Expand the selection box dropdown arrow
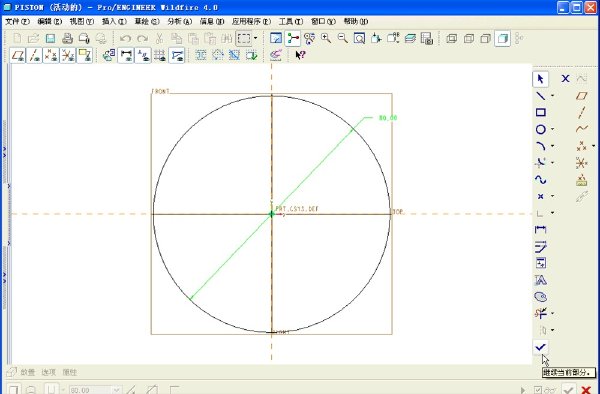The width and height of the screenshot is (600, 394). [256, 38]
